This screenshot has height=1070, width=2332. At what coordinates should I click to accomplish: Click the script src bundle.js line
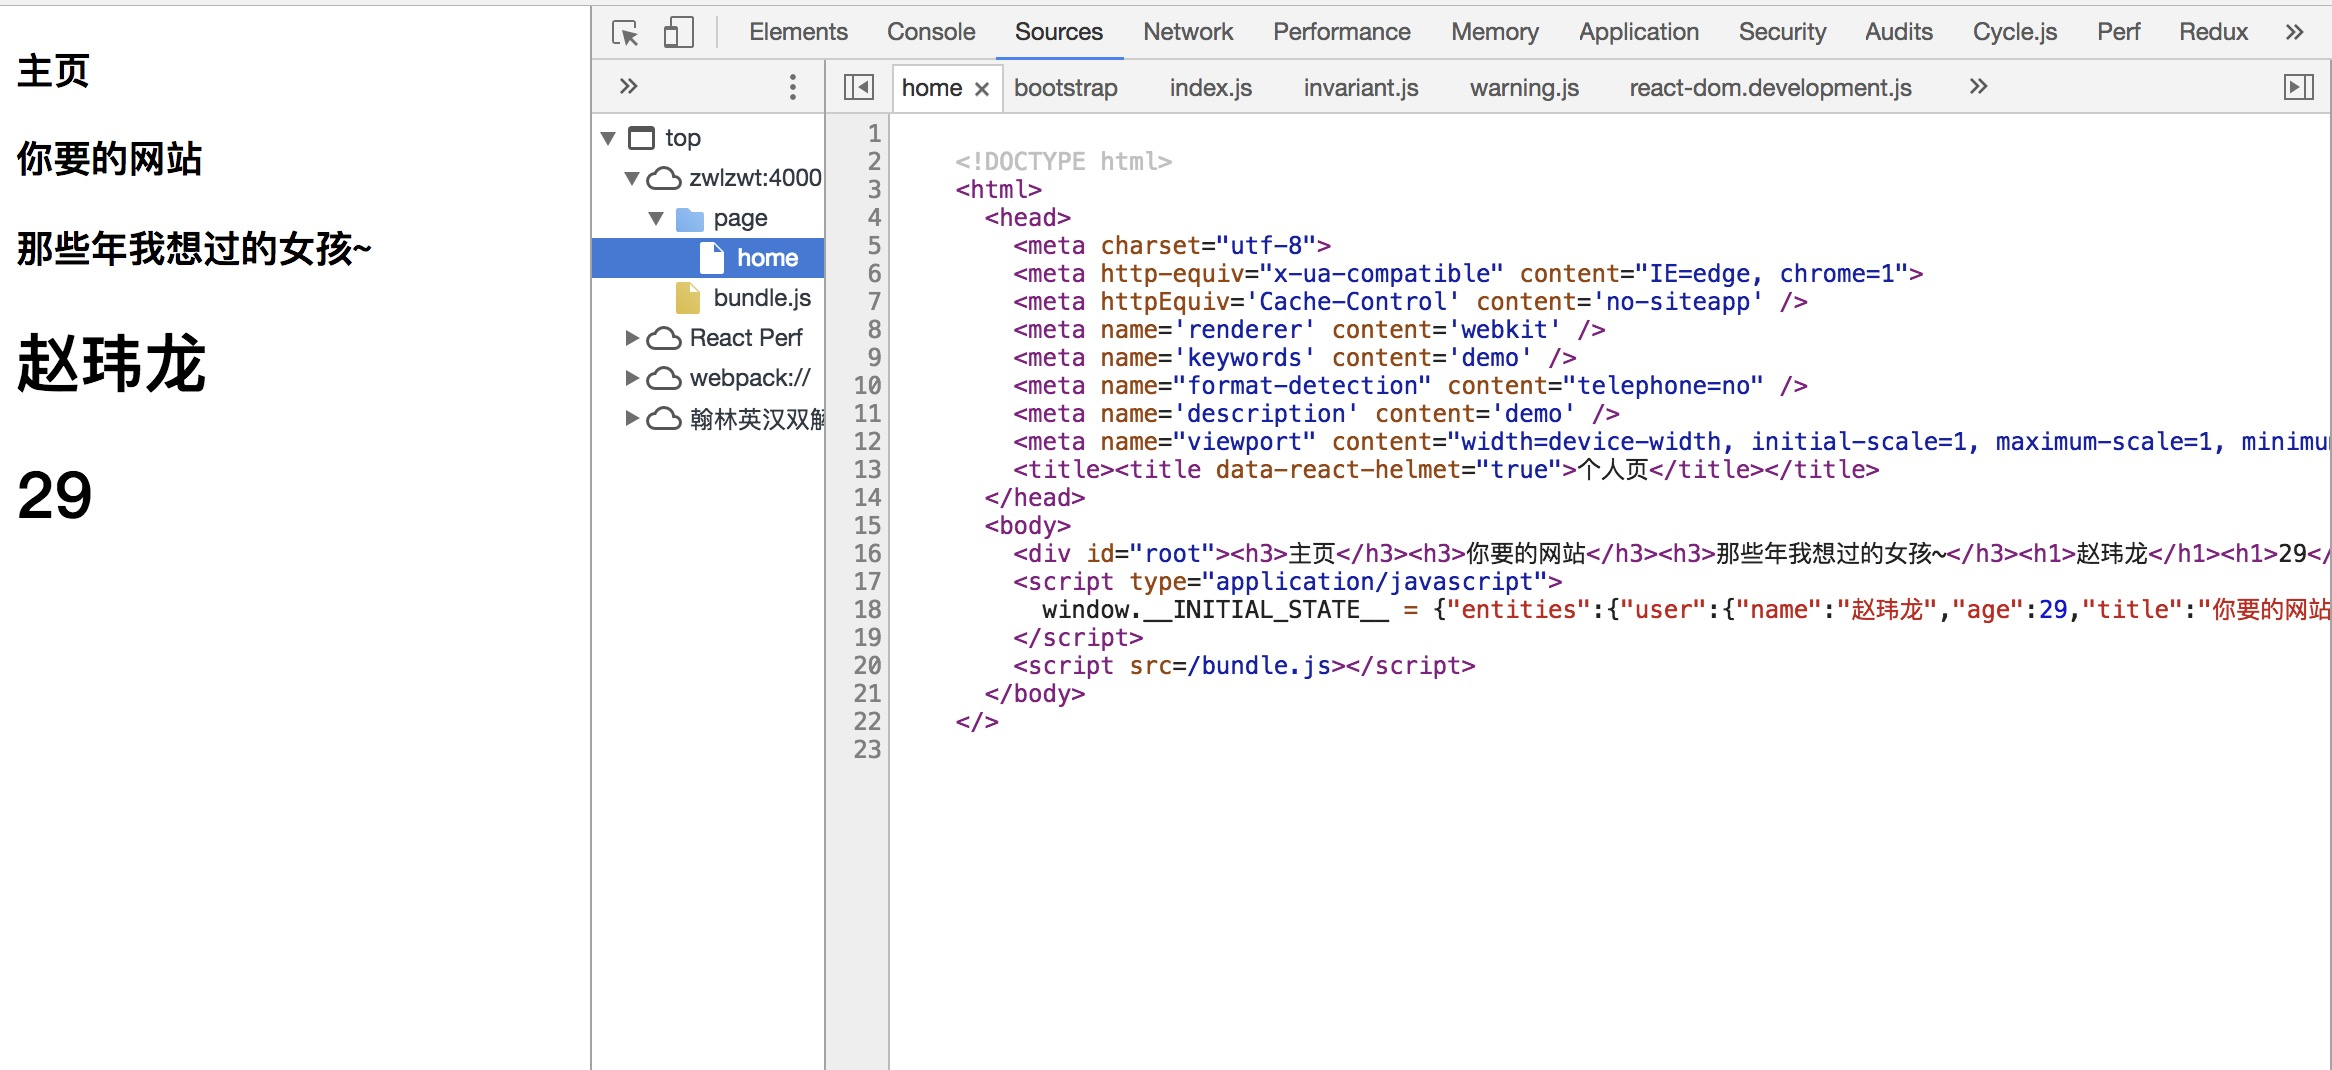(x=1244, y=666)
